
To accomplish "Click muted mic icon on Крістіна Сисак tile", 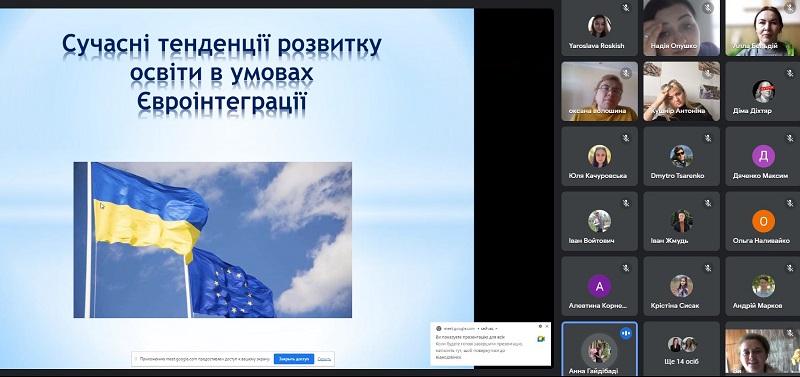I will 708,268.
